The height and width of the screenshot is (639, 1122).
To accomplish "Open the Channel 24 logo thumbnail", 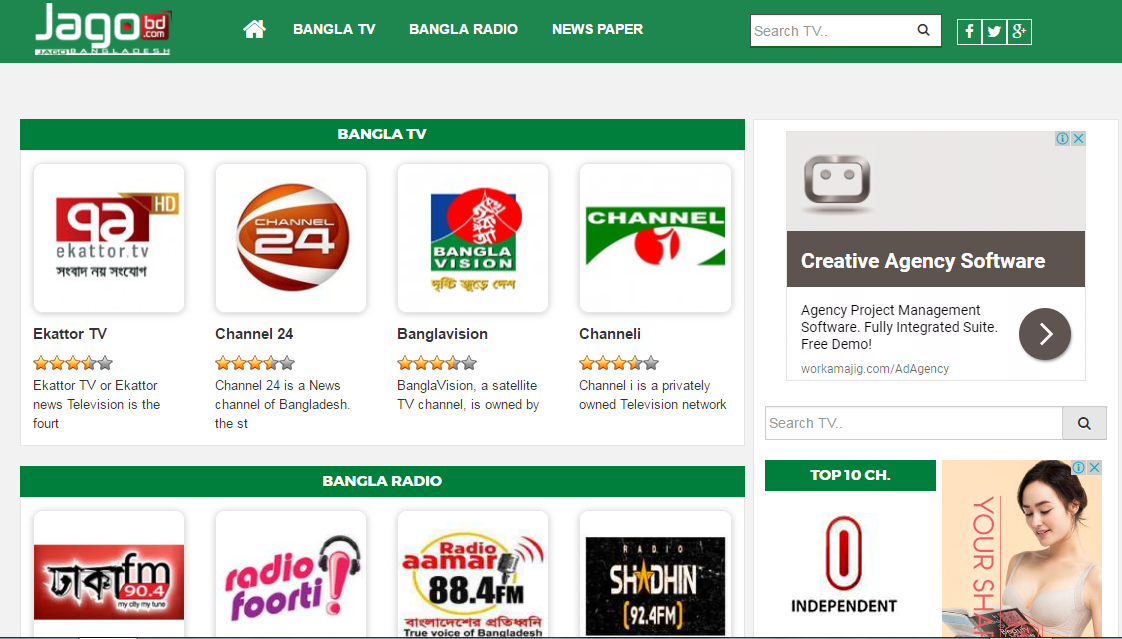I will point(291,238).
